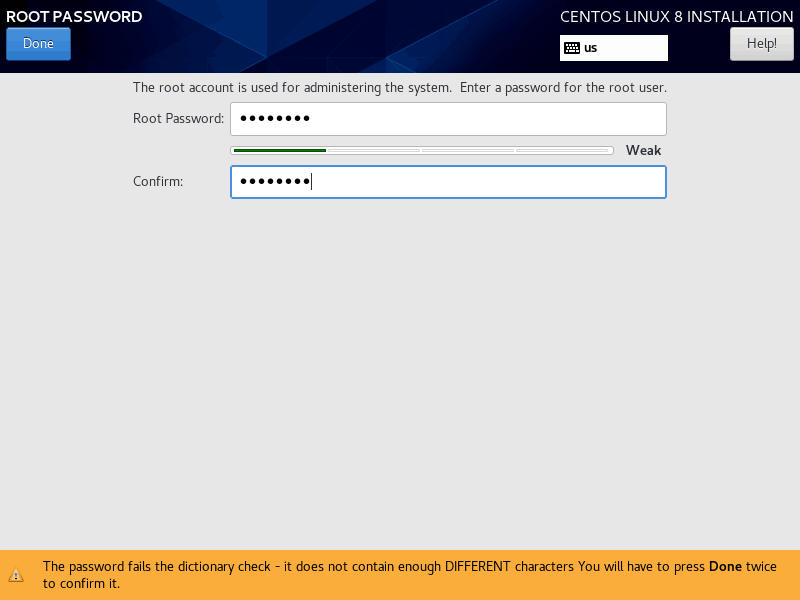Click the ROOT PASSWORD heading

[74, 16]
